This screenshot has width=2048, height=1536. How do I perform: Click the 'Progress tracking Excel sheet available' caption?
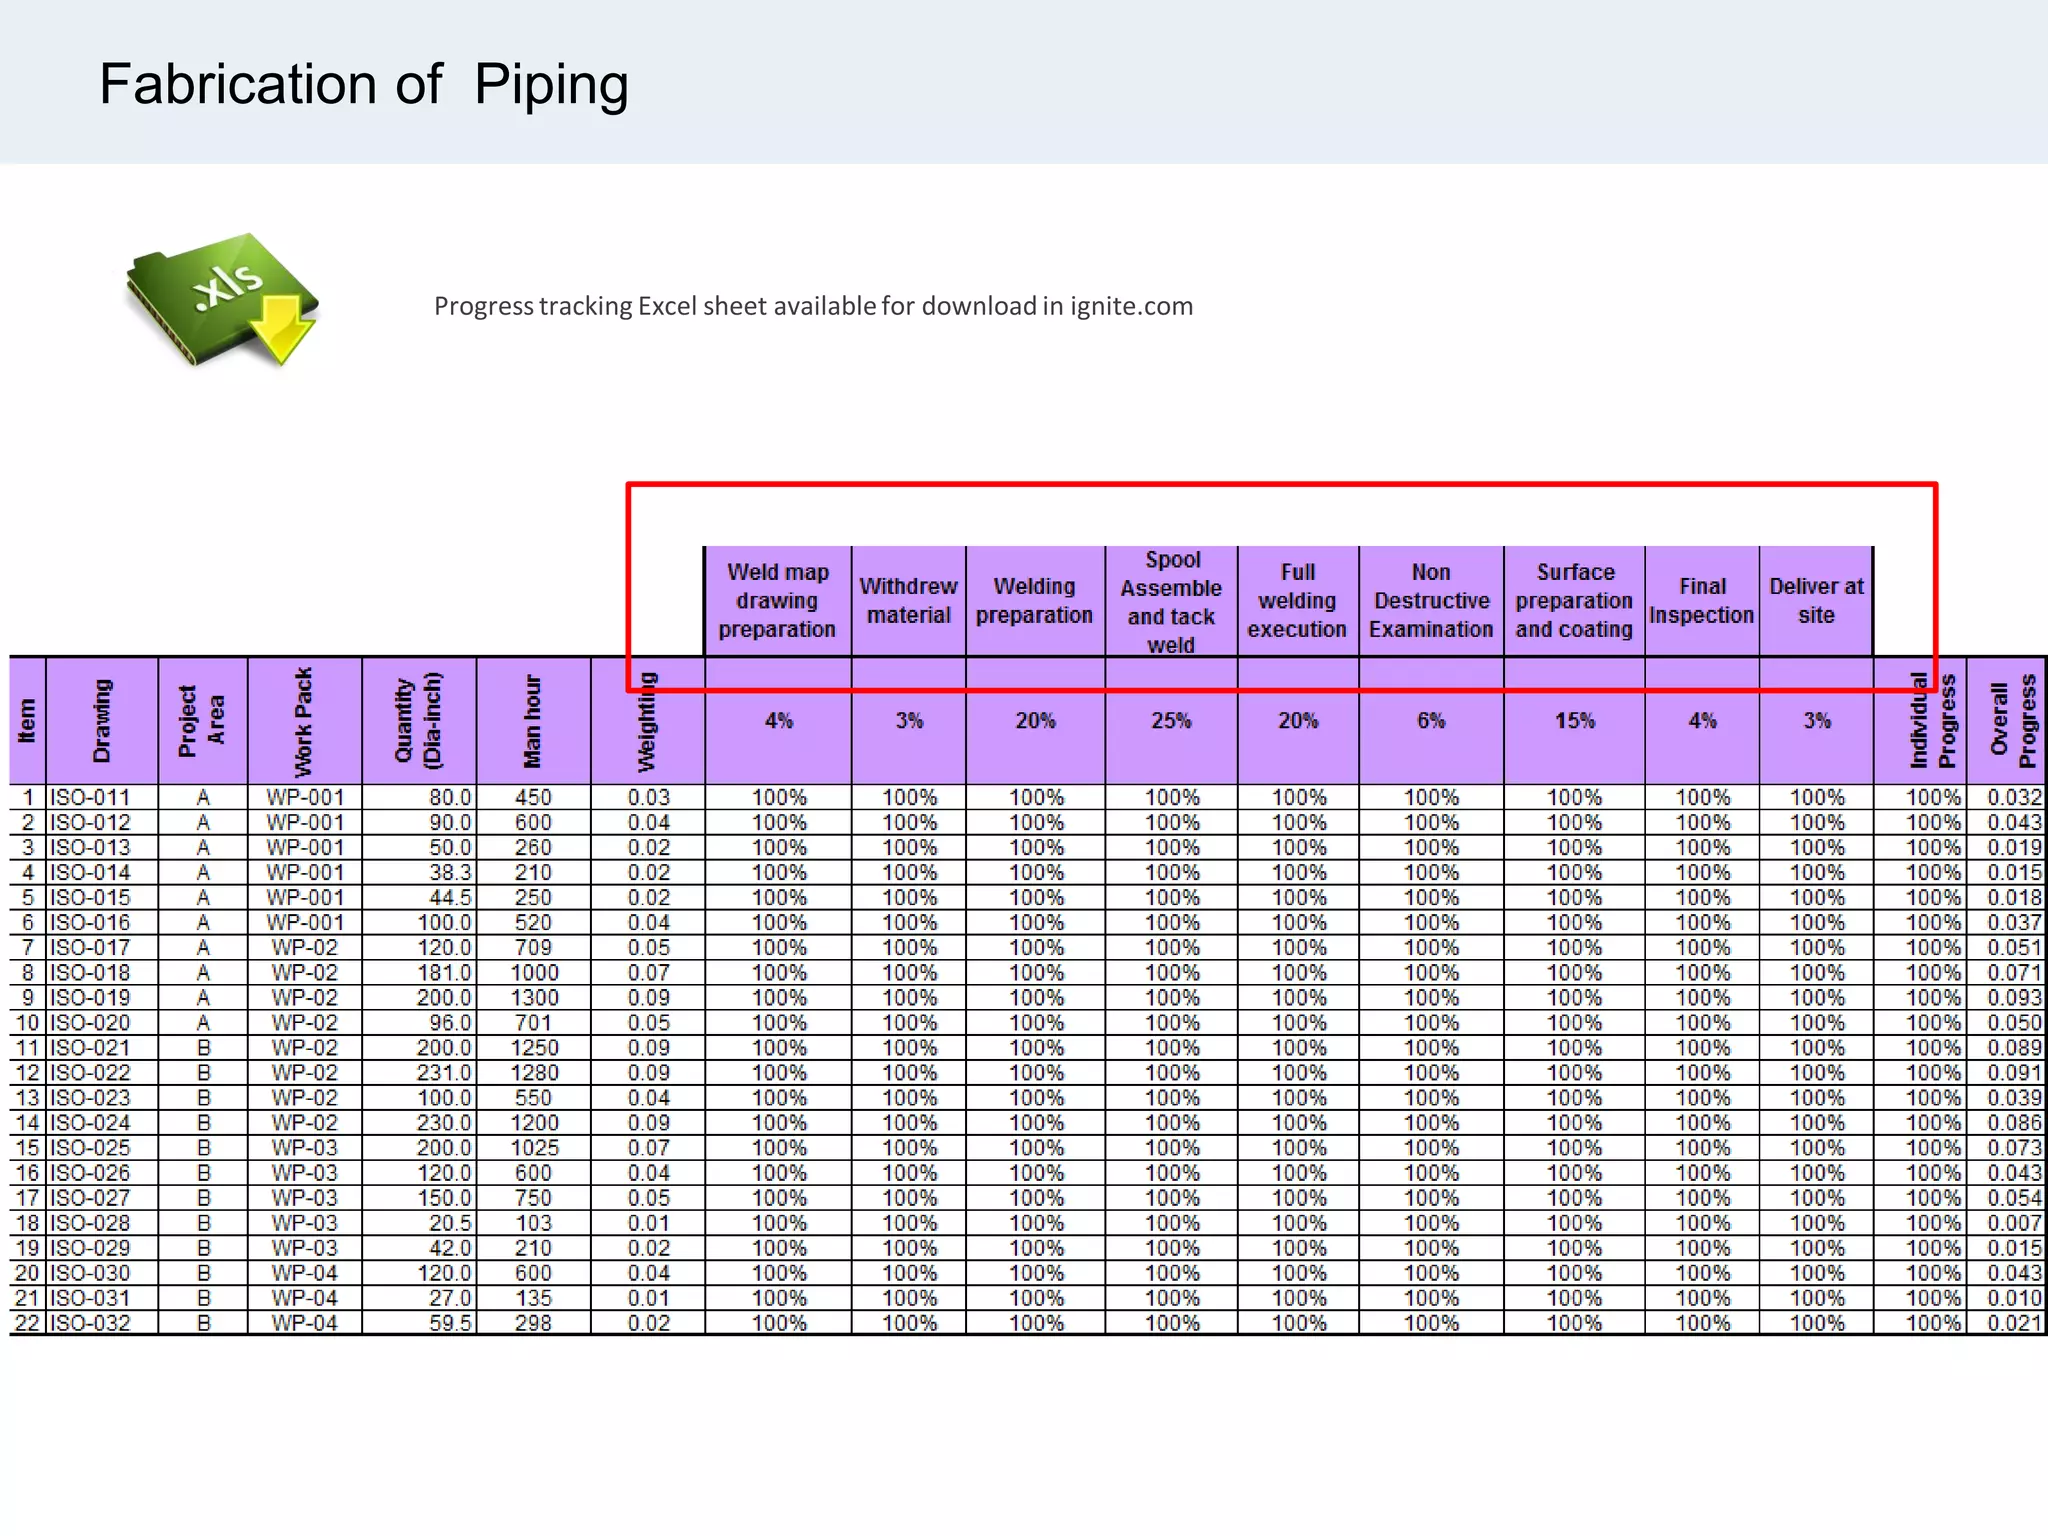point(813,306)
